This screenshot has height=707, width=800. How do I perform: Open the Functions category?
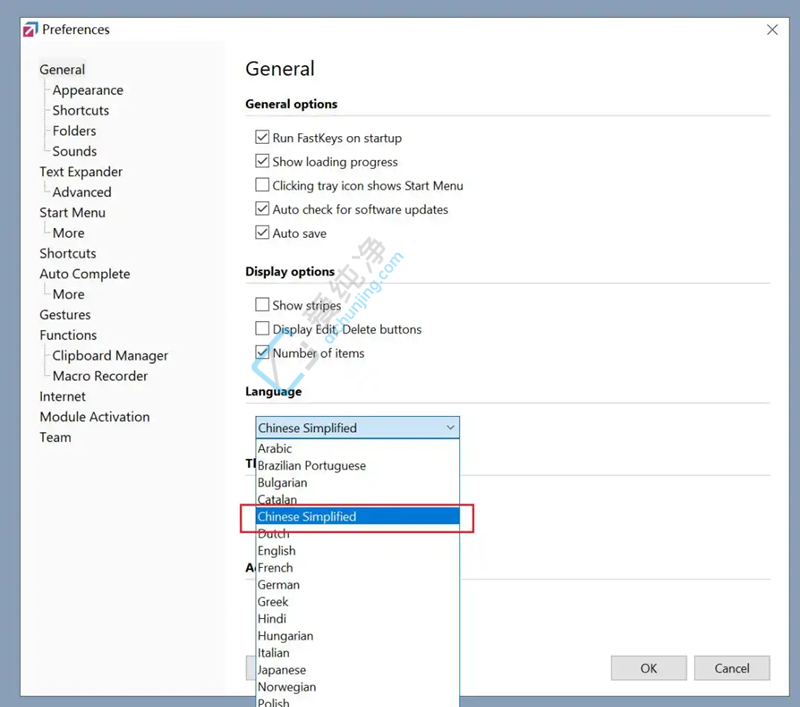tap(68, 335)
